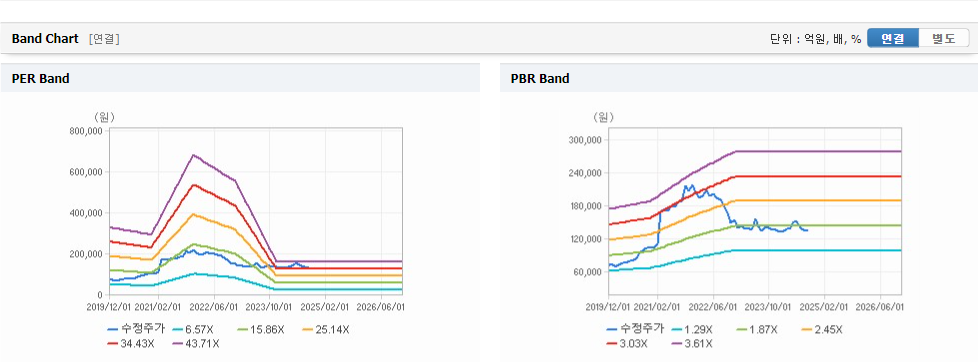The image size is (978, 362).
Task: Click 2019/12/01 date label on PBR chart
Action: coord(607,307)
